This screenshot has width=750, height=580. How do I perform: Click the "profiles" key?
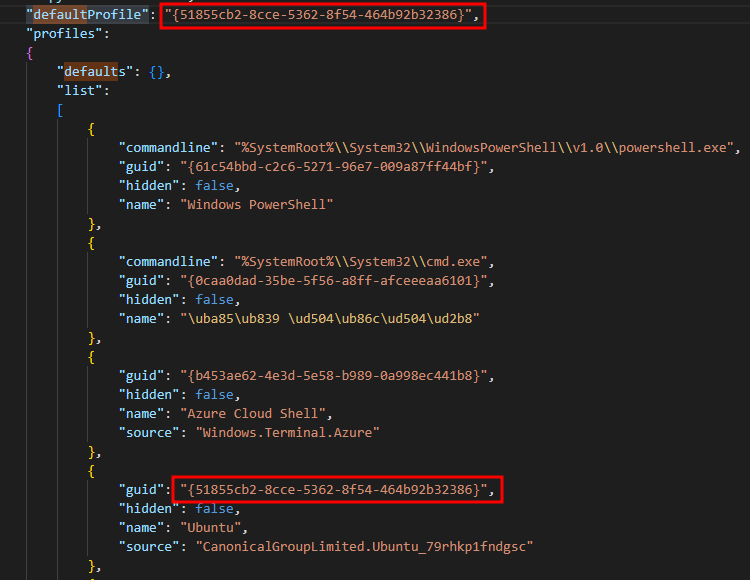(64, 33)
